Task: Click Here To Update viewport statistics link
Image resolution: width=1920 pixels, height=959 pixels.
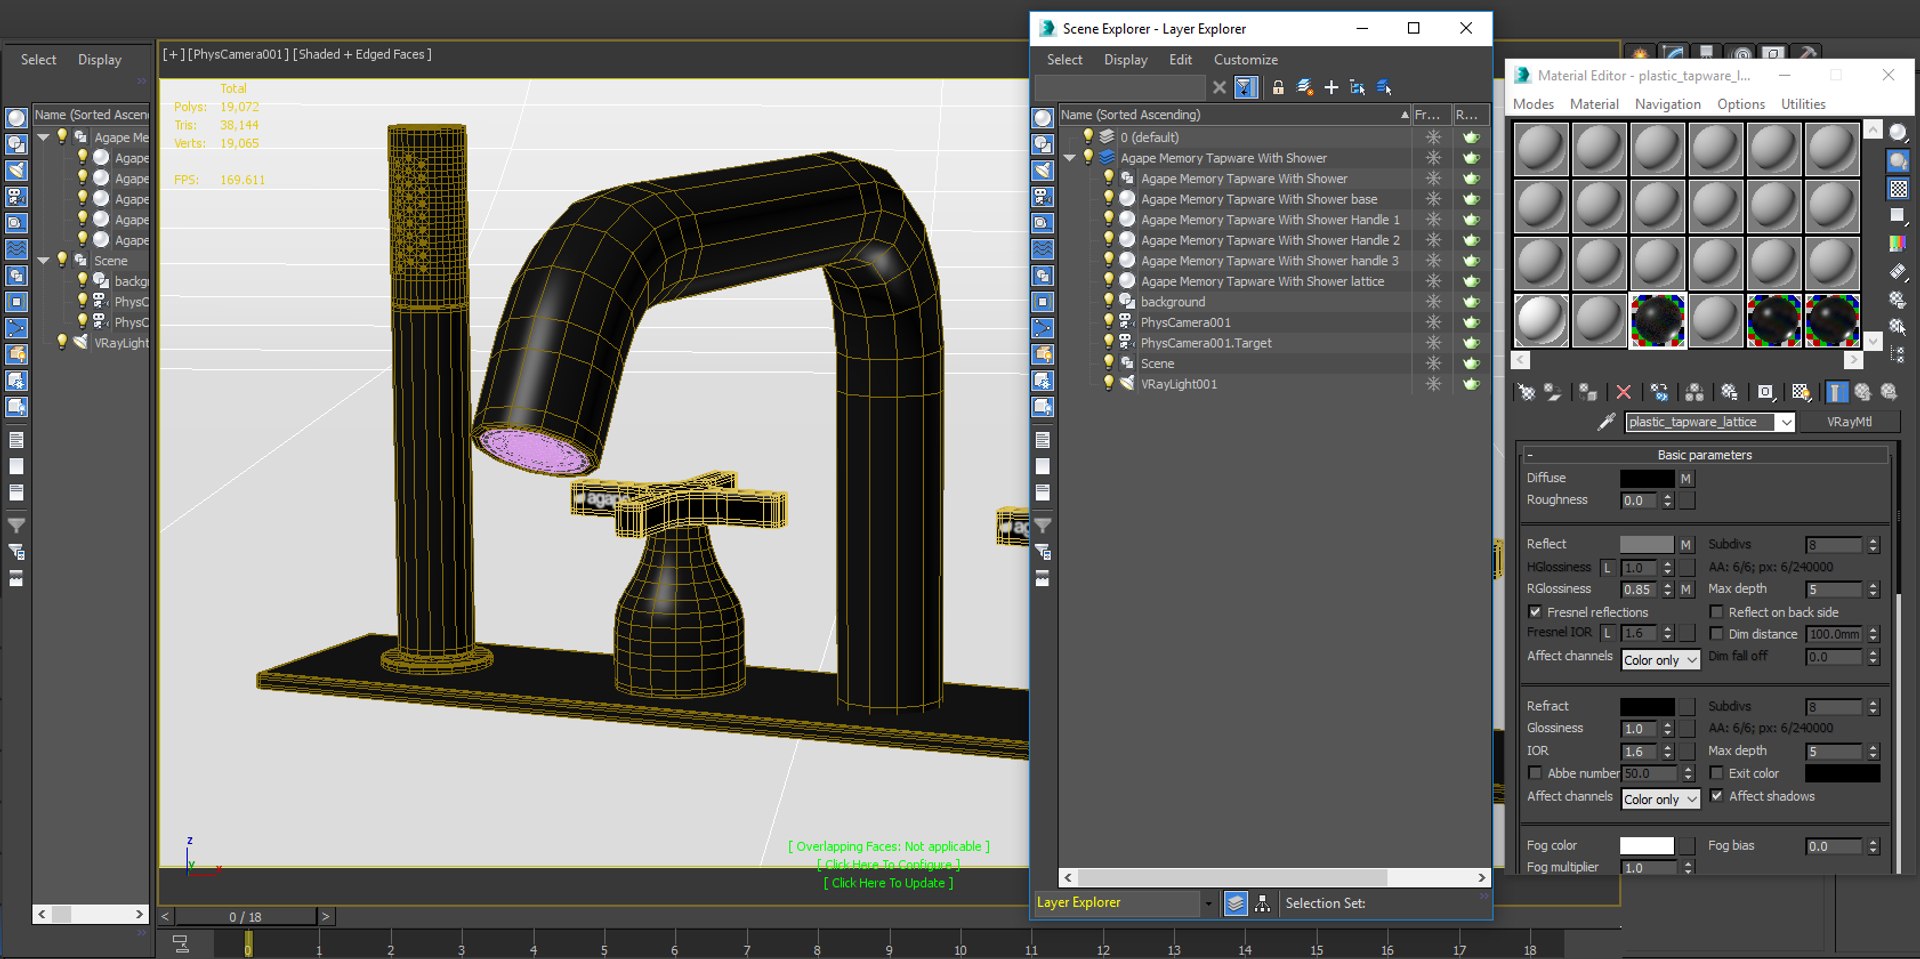Action: (888, 883)
